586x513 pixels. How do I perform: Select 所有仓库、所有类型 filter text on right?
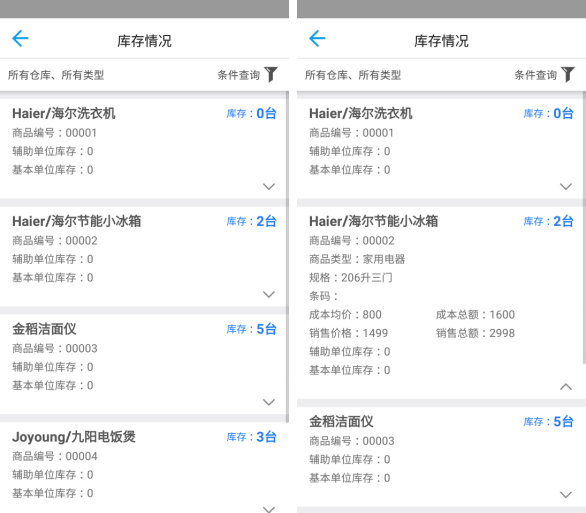[353, 75]
